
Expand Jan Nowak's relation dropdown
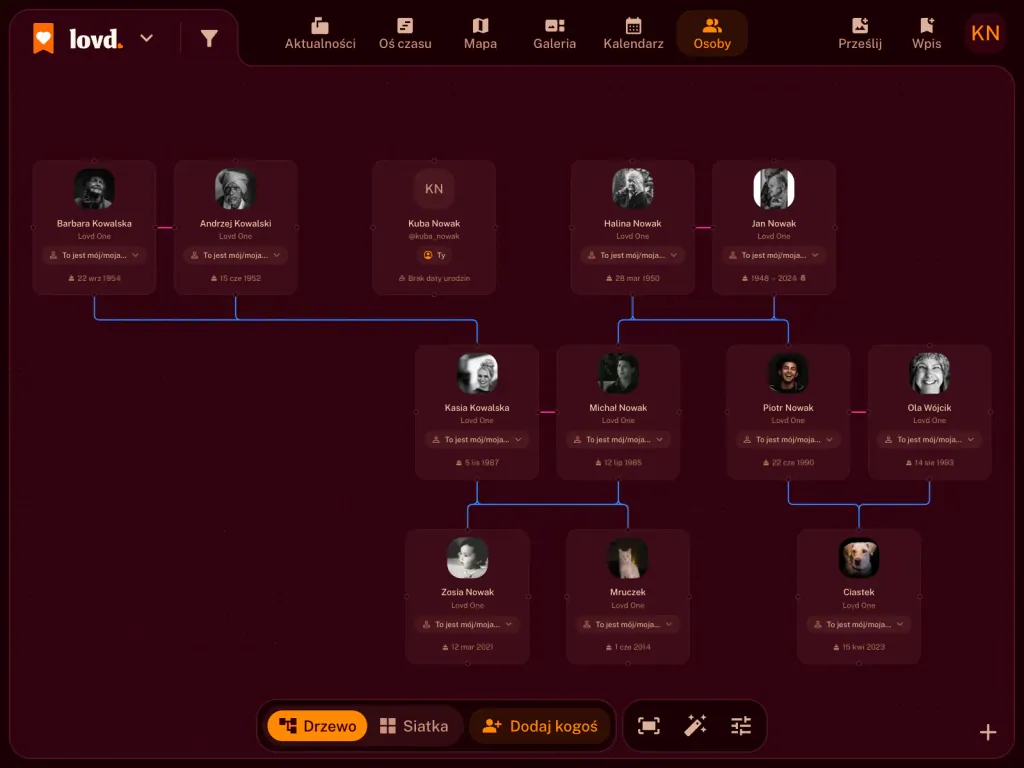[774, 255]
